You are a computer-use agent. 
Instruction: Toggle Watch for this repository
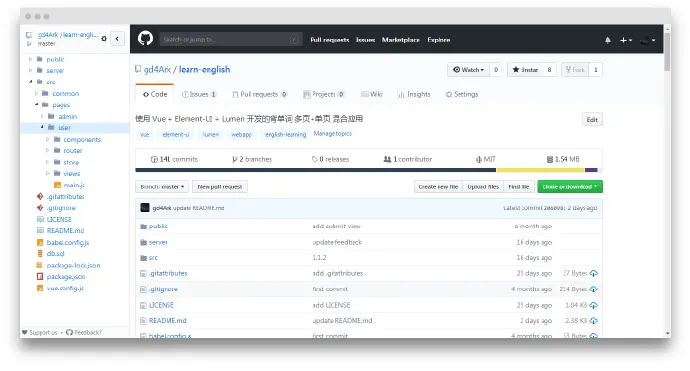[x=468, y=70]
